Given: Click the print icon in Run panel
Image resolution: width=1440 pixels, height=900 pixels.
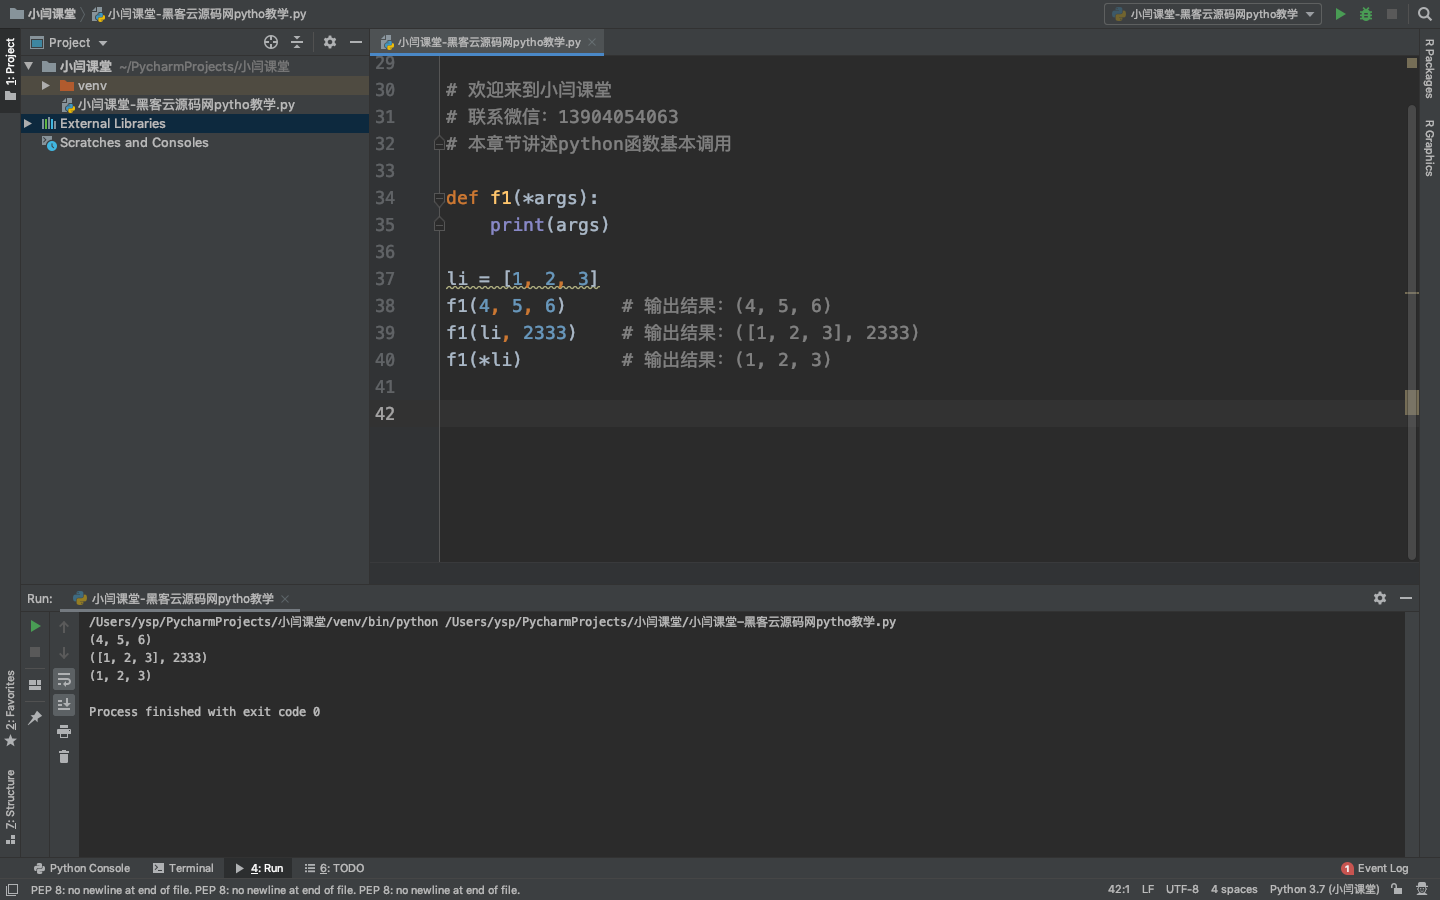Looking at the screenshot, I should 64,731.
